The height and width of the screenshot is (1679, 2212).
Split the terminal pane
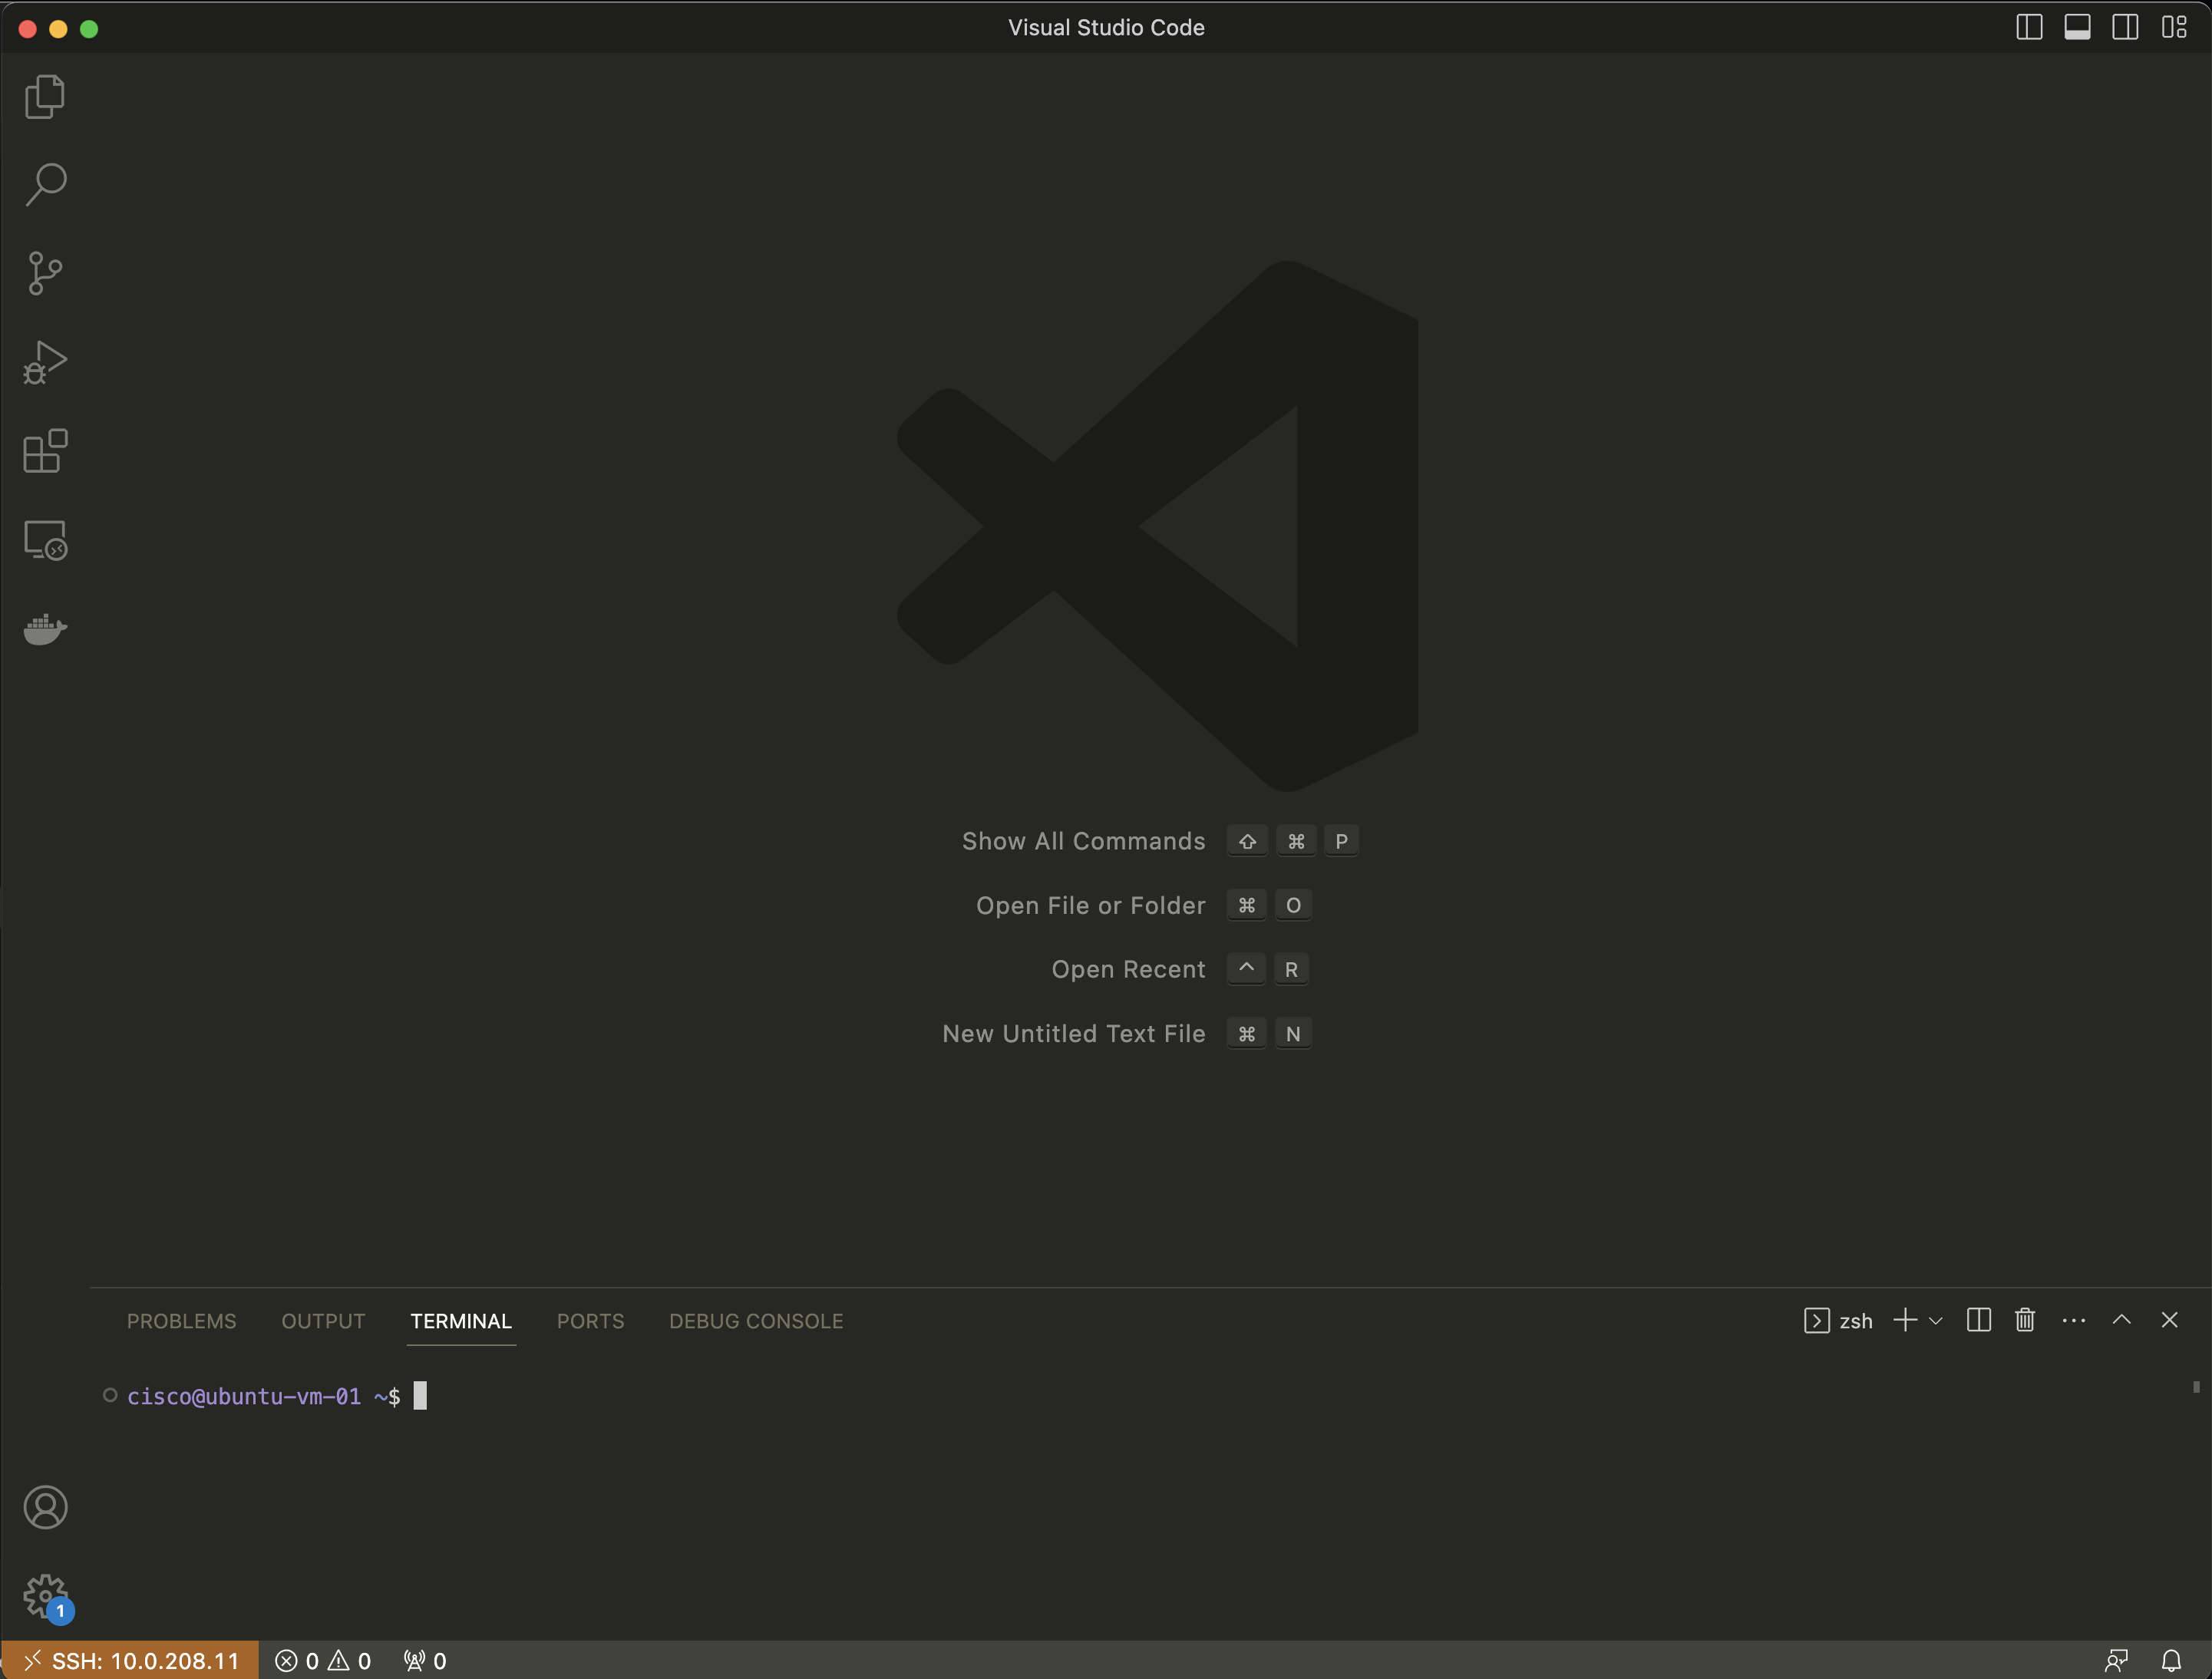click(x=1978, y=1320)
